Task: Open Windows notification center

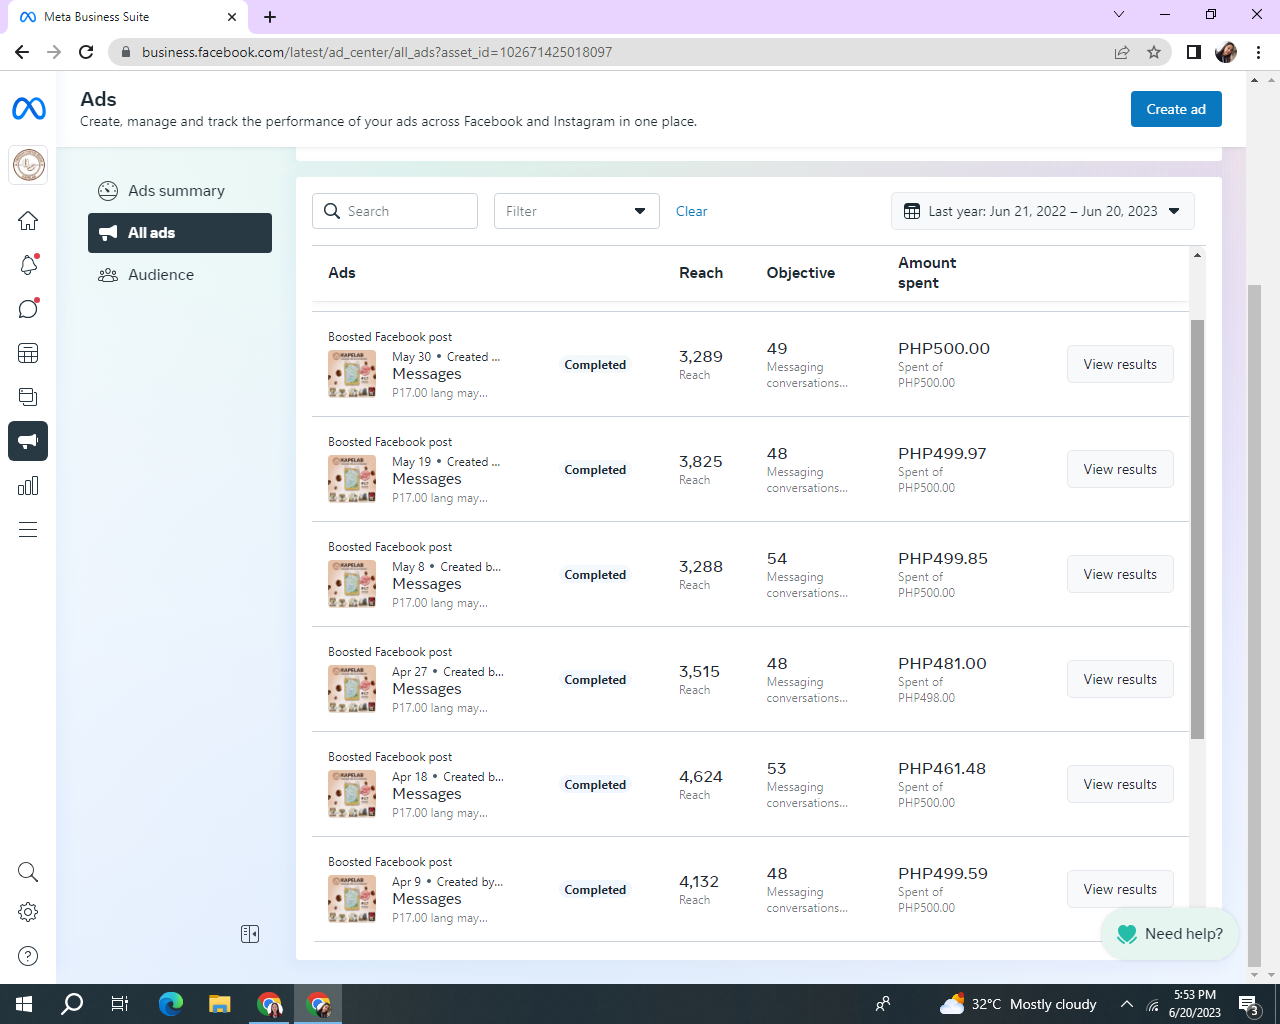Action: click(1250, 1004)
